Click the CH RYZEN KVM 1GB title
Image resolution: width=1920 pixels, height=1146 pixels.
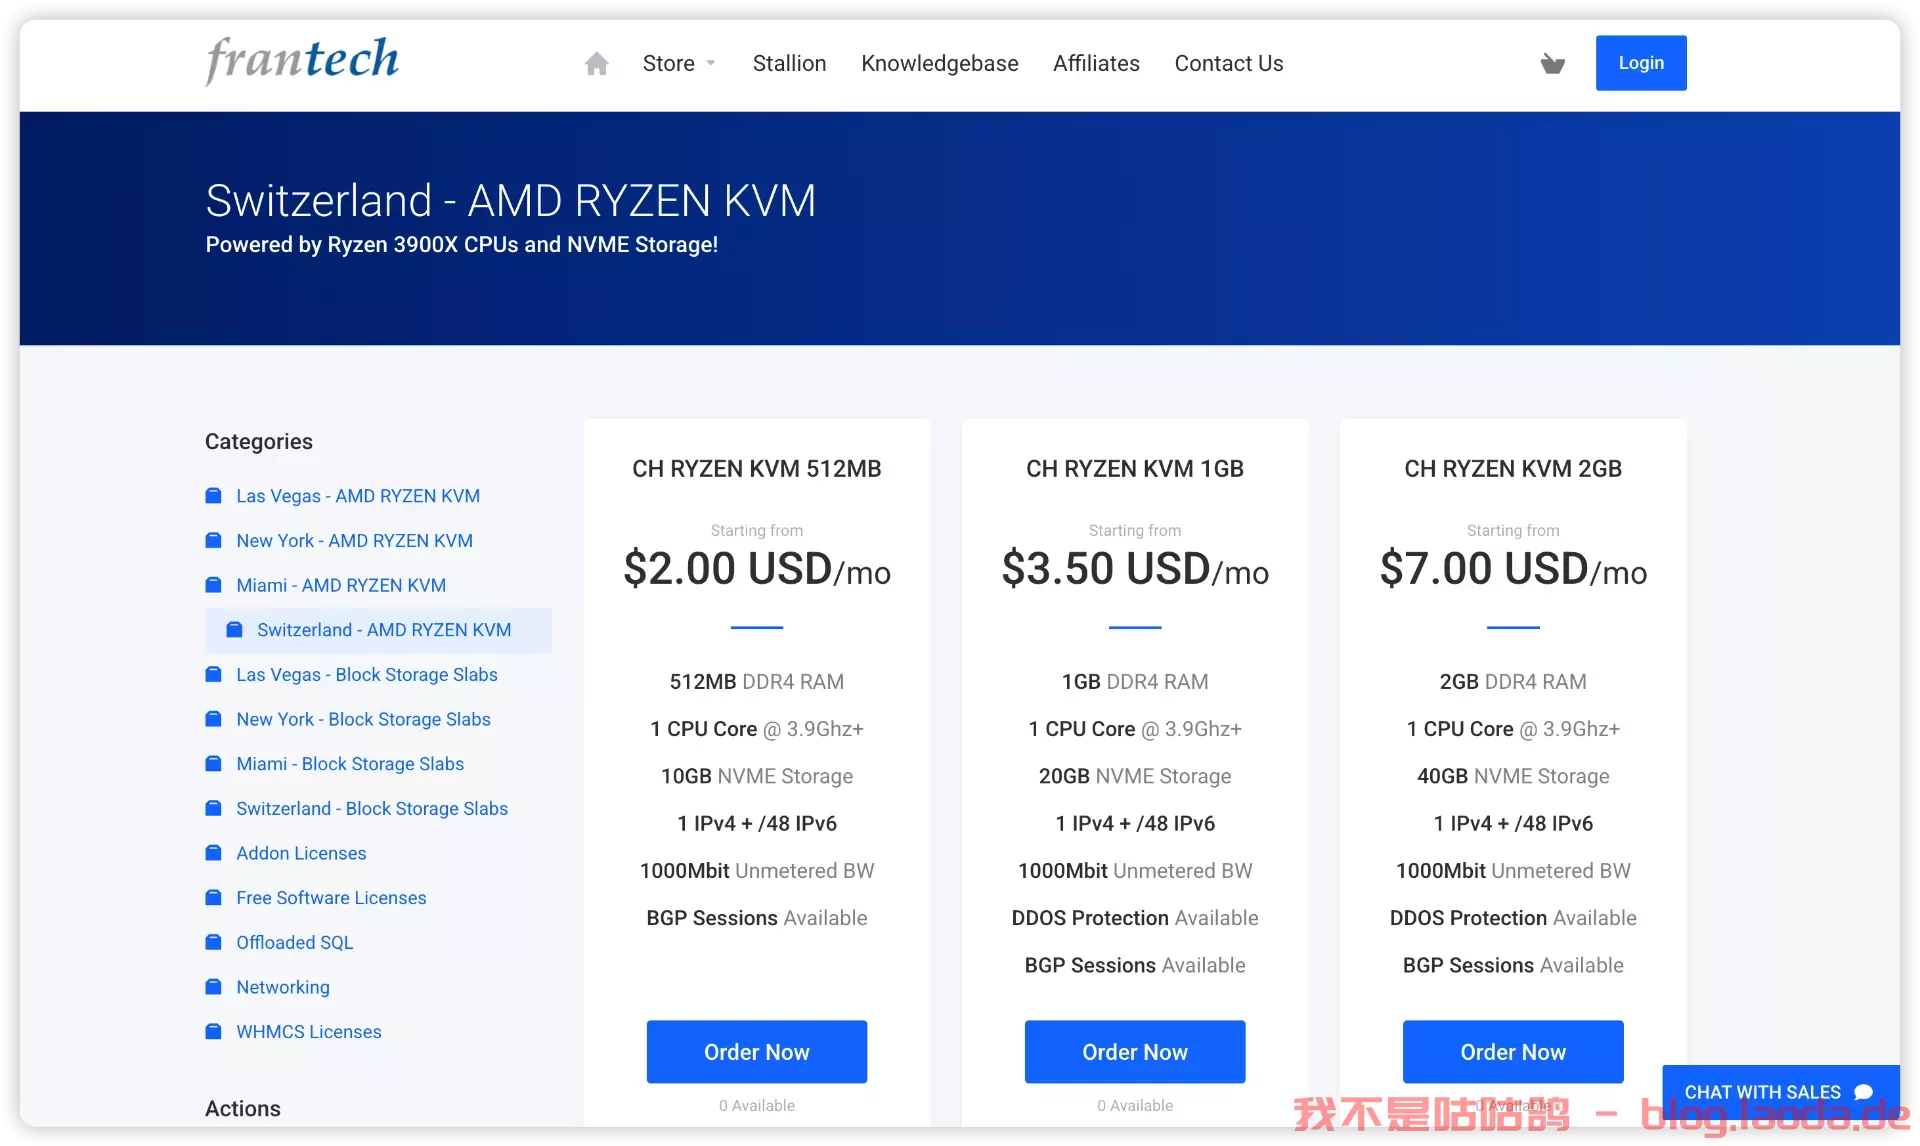tap(1134, 469)
